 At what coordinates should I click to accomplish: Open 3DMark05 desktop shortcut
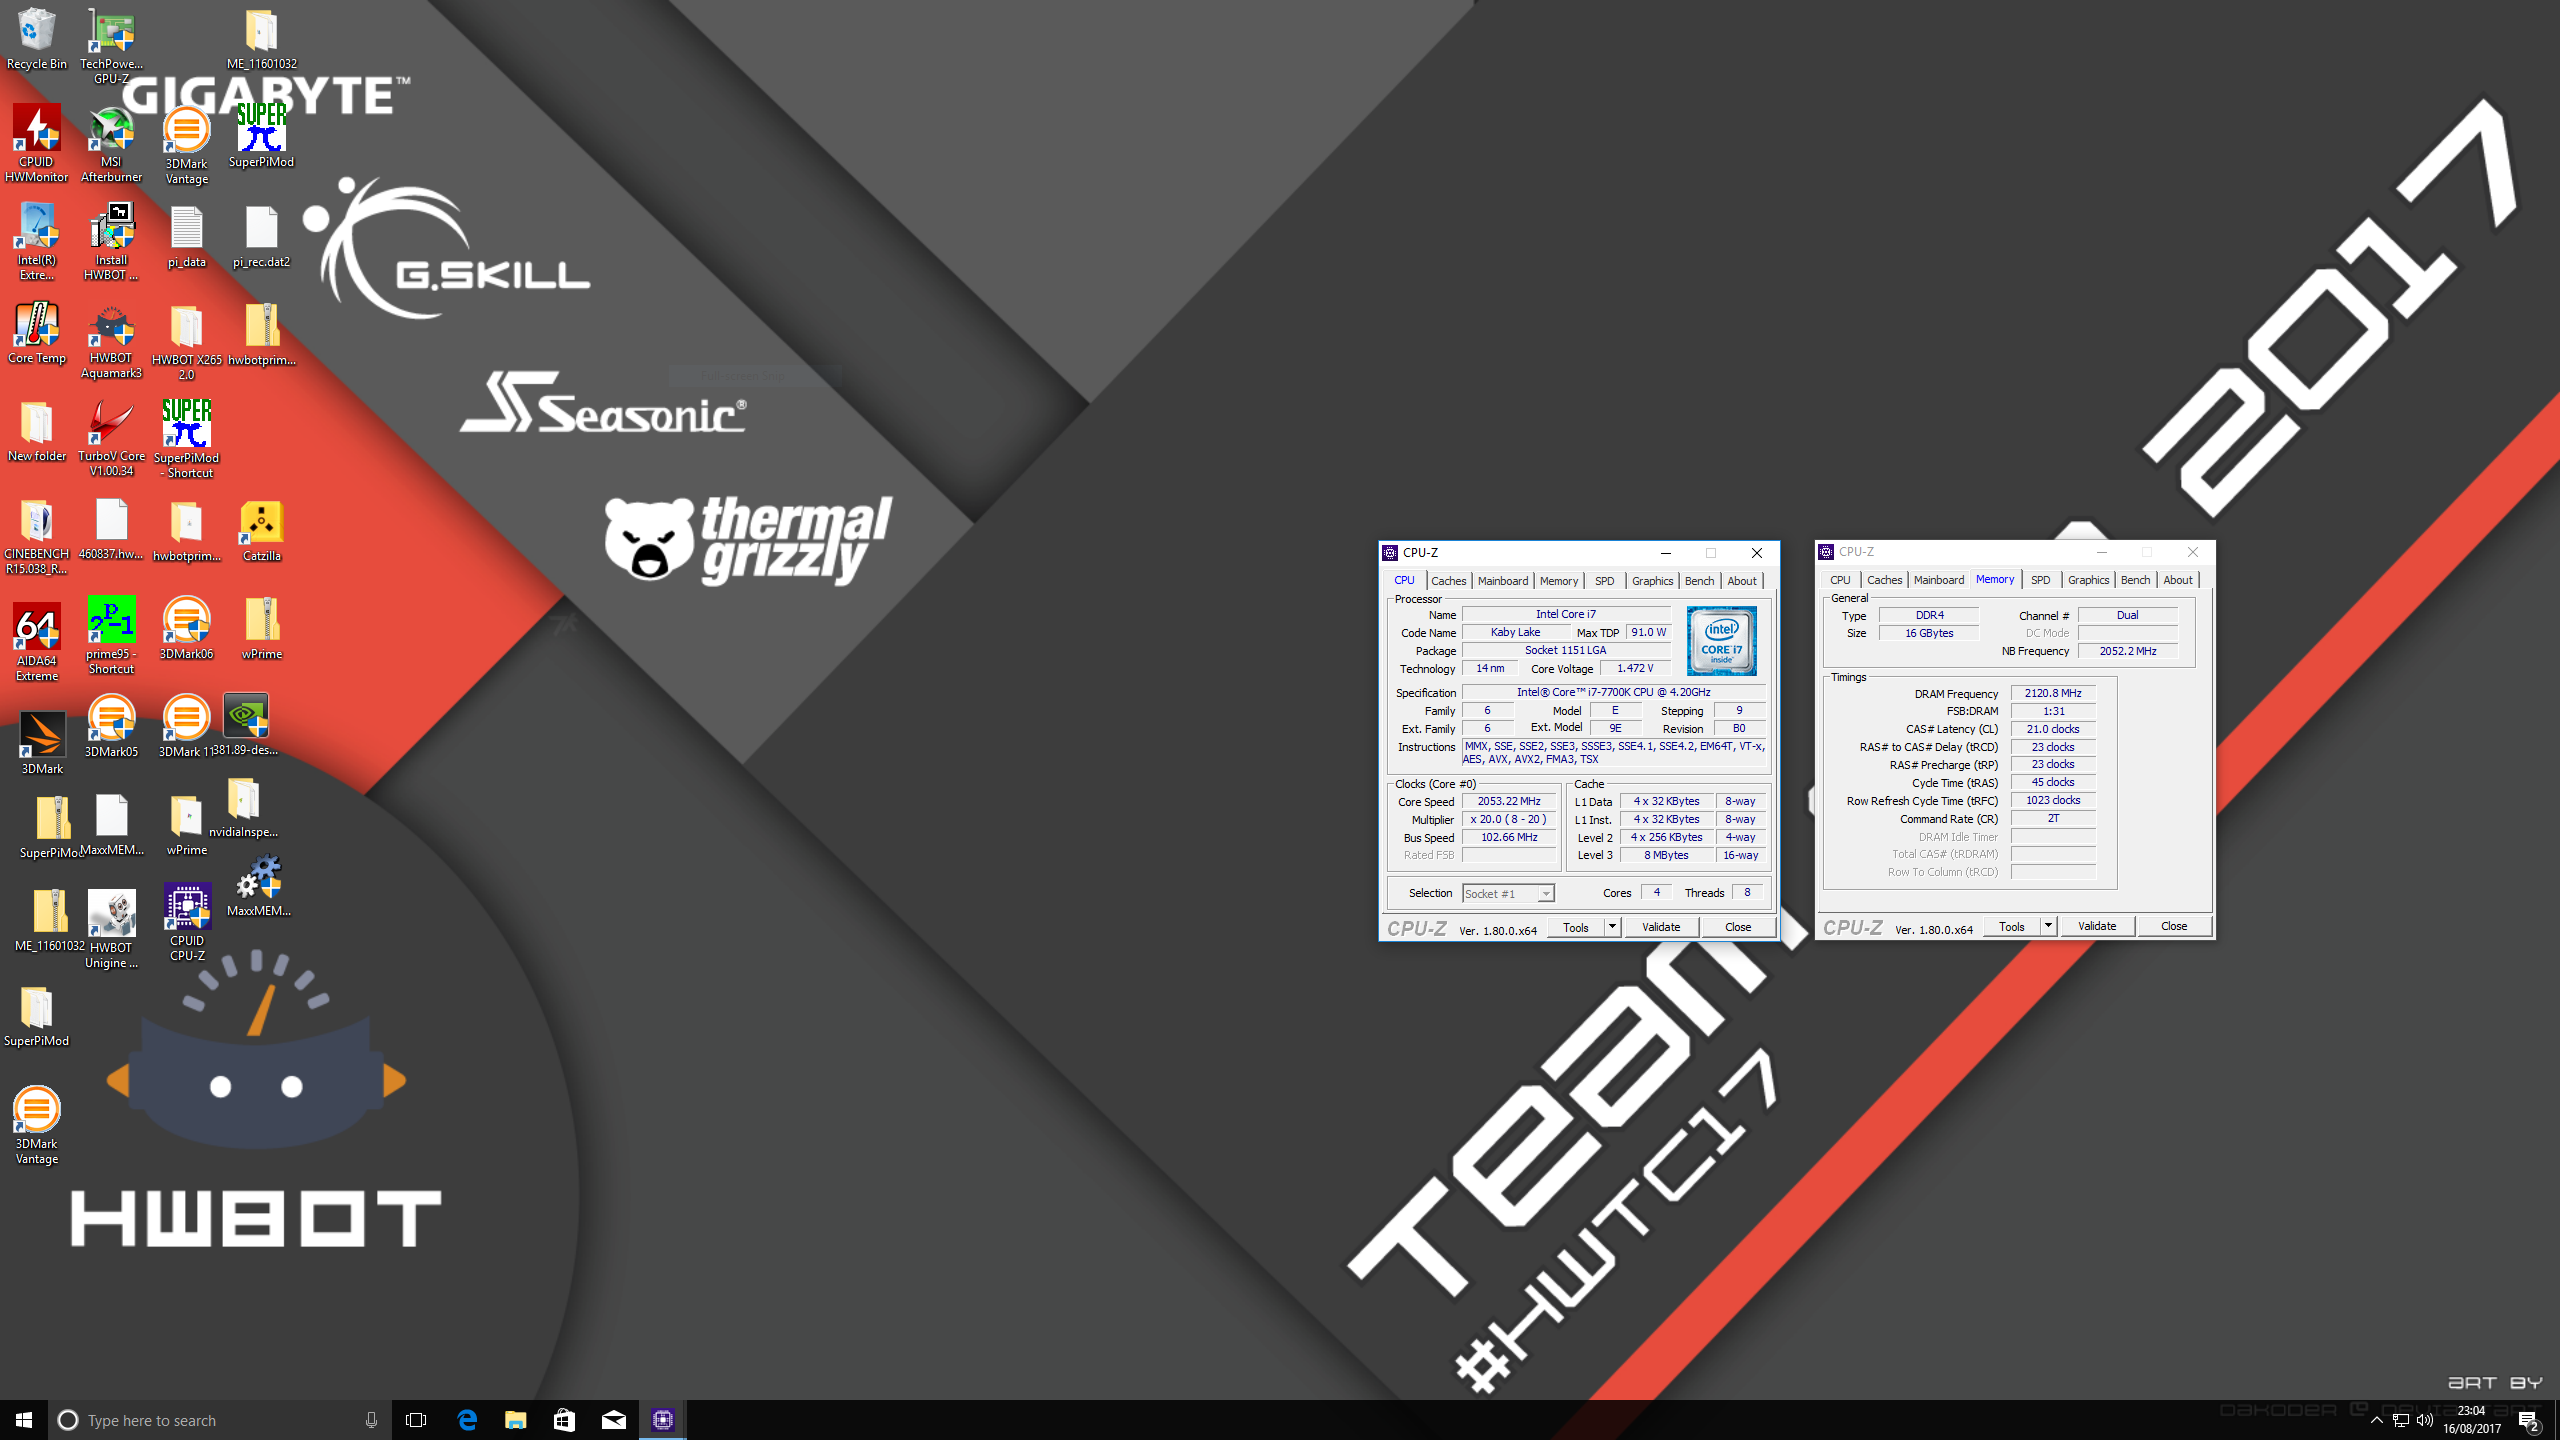coord(111,726)
